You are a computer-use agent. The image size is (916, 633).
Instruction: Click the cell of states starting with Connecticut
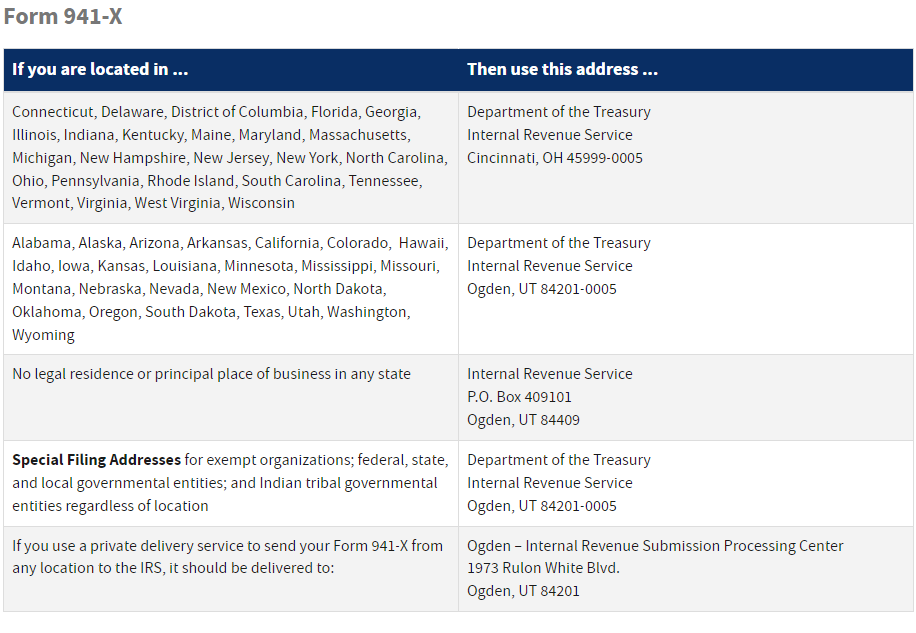tap(230, 157)
